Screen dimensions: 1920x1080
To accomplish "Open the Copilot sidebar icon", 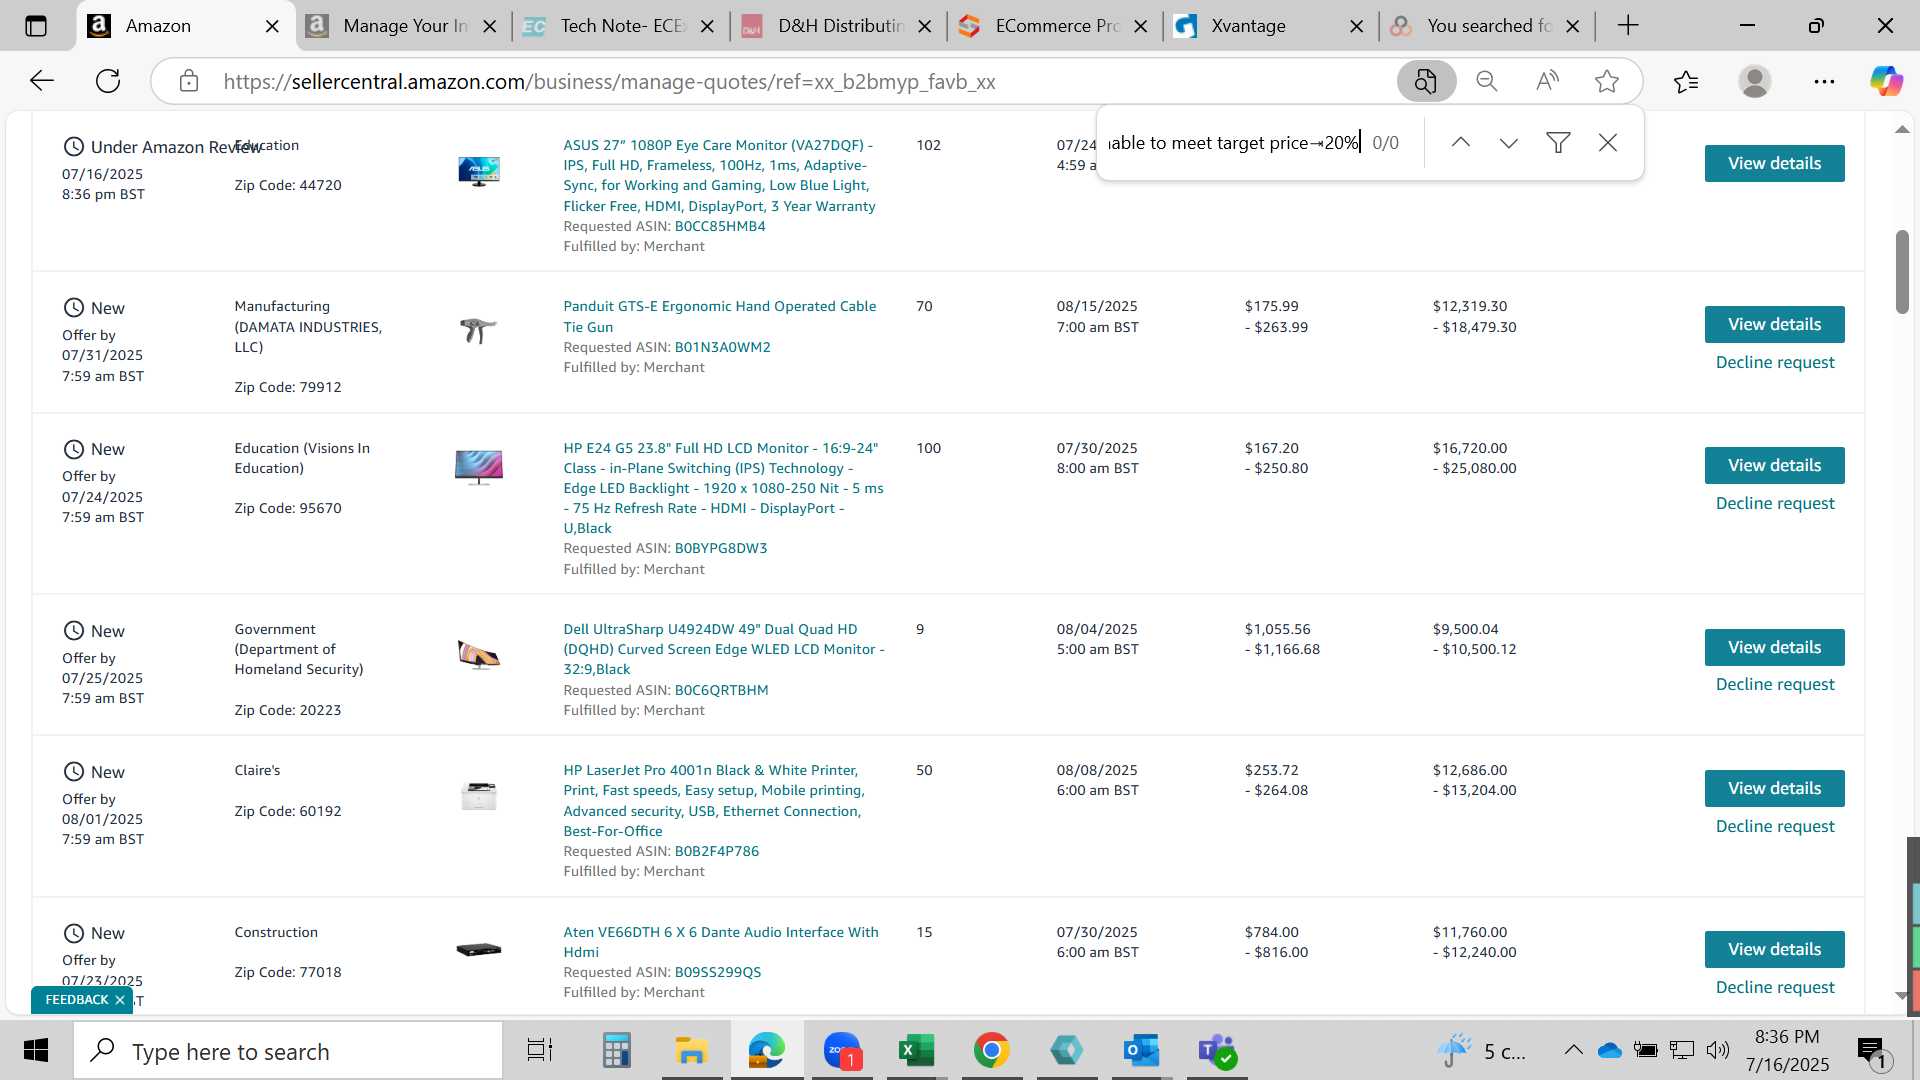I will [x=1886, y=81].
